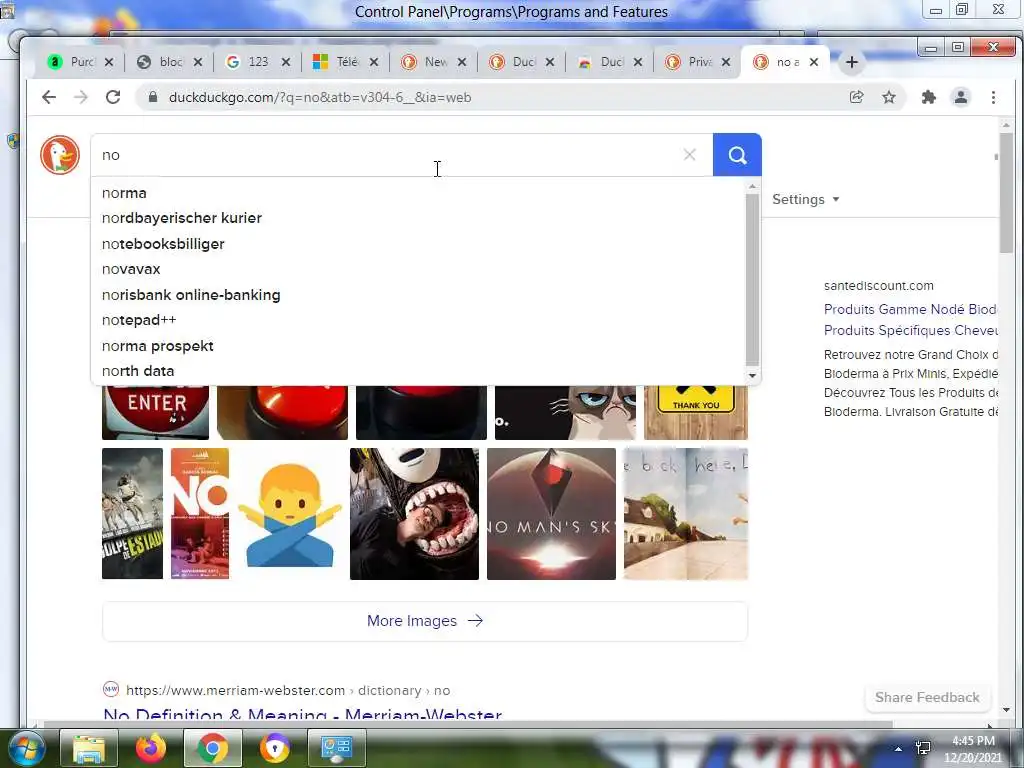The width and height of the screenshot is (1024, 768).
Task: Click the Chrome taskbar icon
Action: [212, 748]
